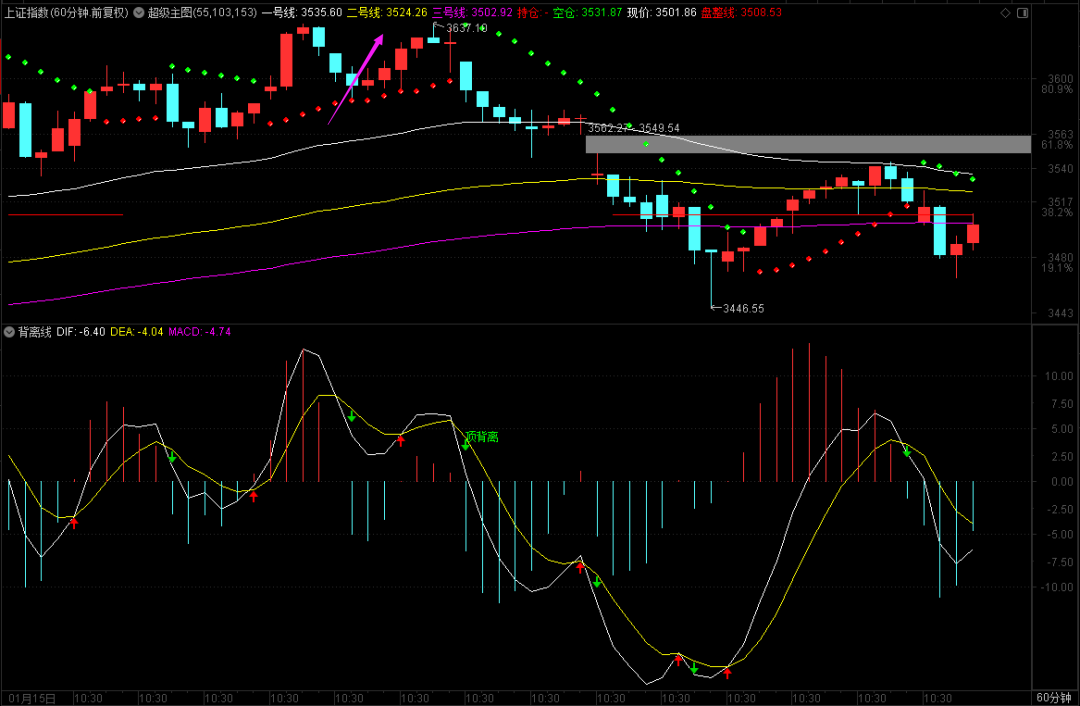Image resolution: width=1080 pixels, height=706 pixels.
Task: Click the 二号线: 3524.26 value
Action: click(x=387, y=12)
